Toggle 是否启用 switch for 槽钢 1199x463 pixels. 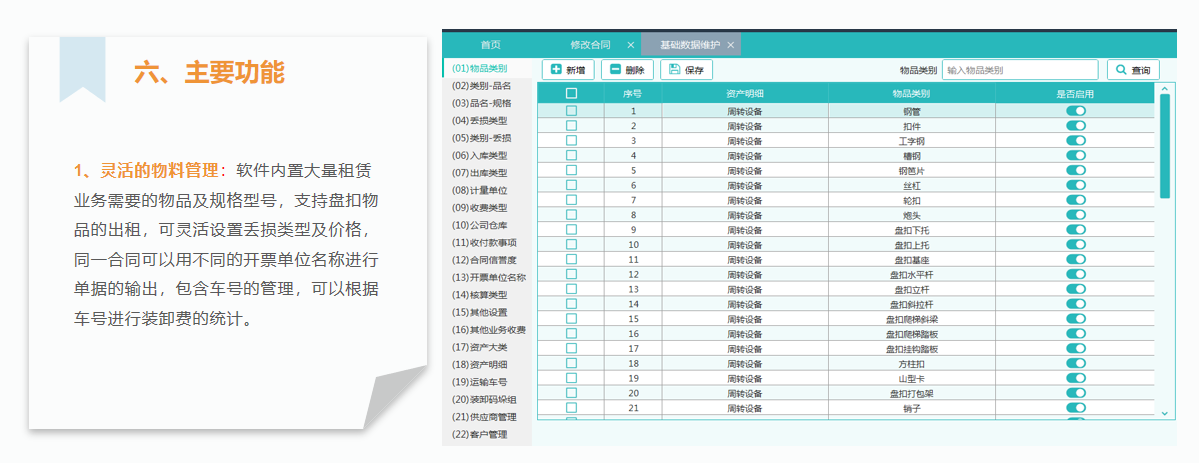click(1076, 155)
